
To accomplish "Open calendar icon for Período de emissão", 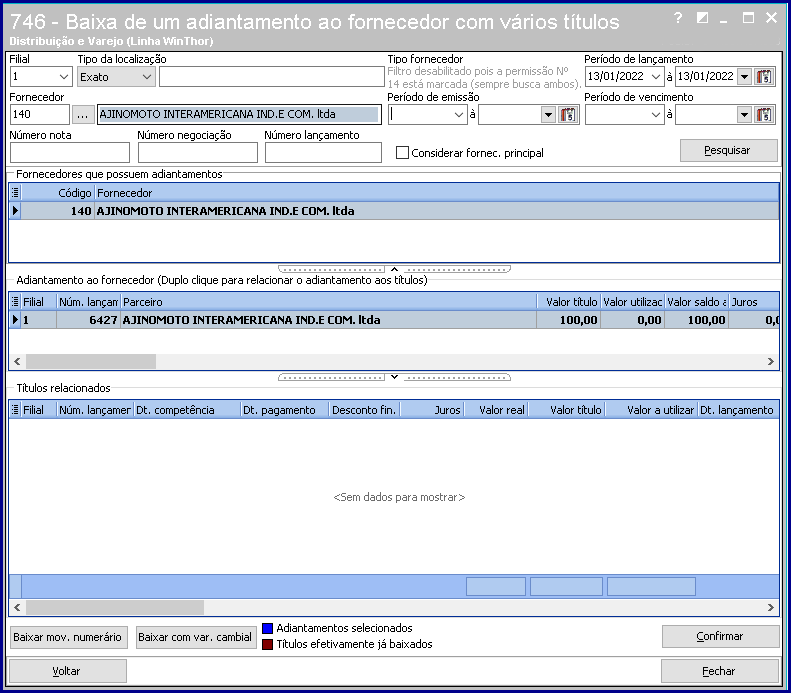I will 568,115.
